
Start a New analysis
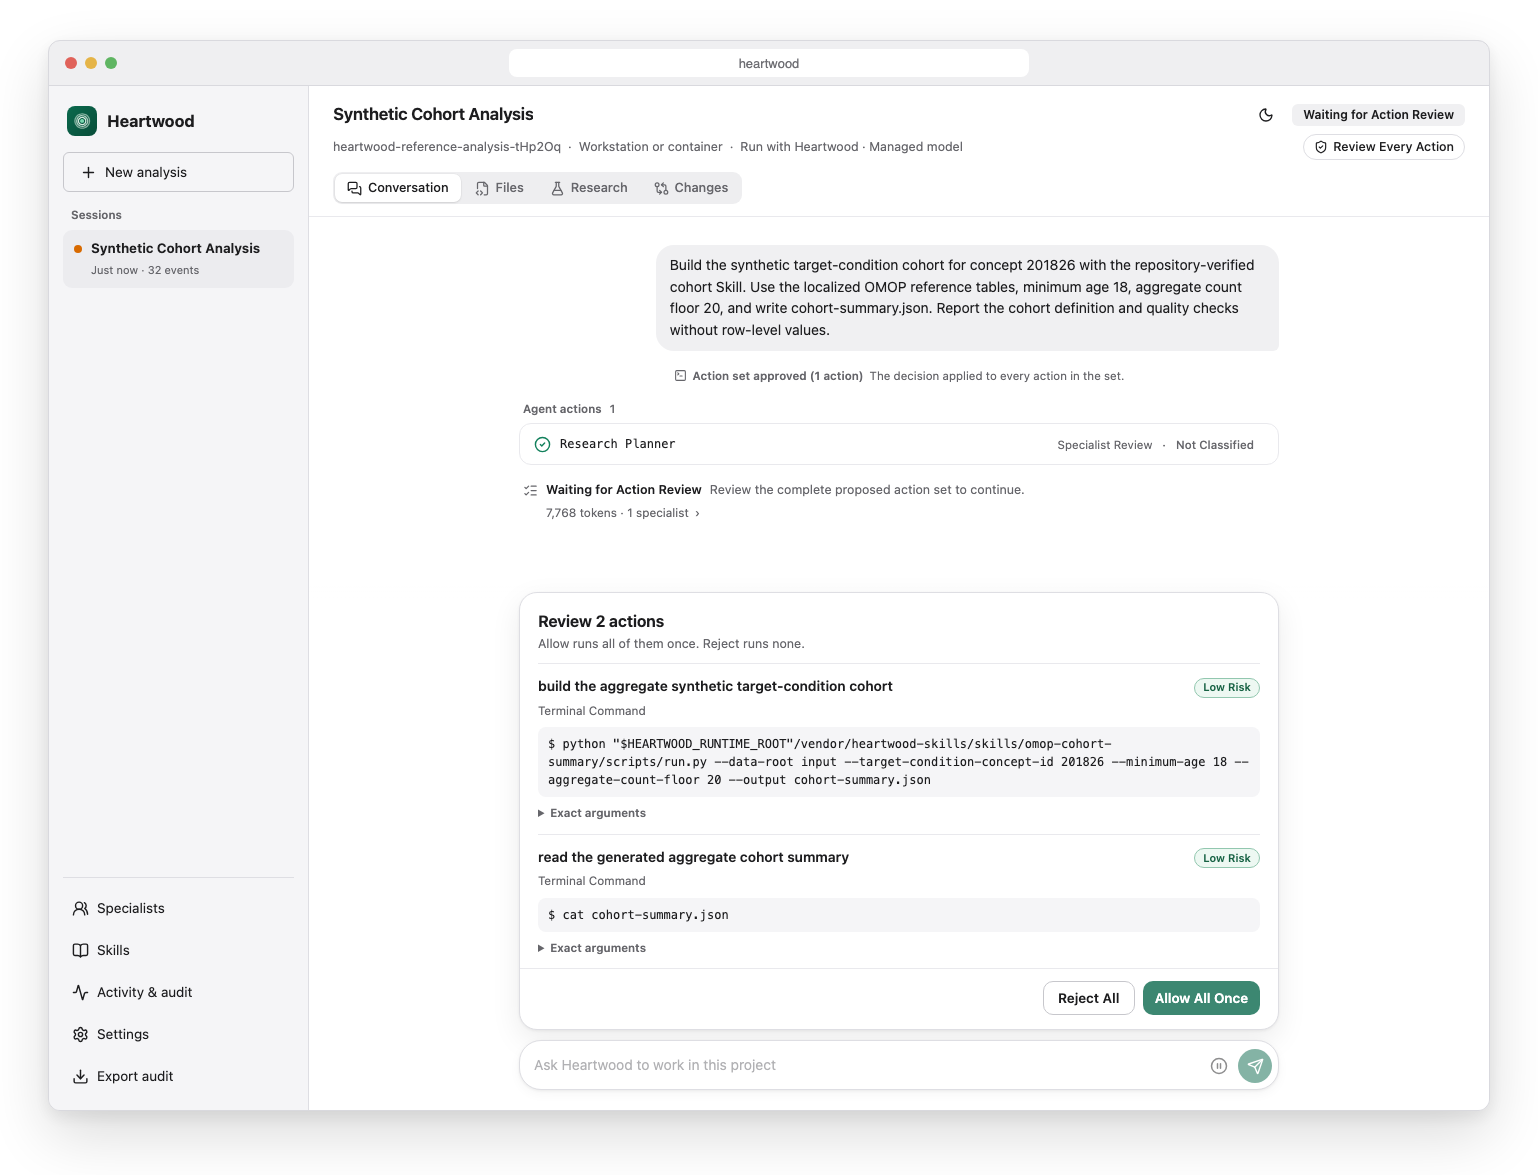[178, 172]
